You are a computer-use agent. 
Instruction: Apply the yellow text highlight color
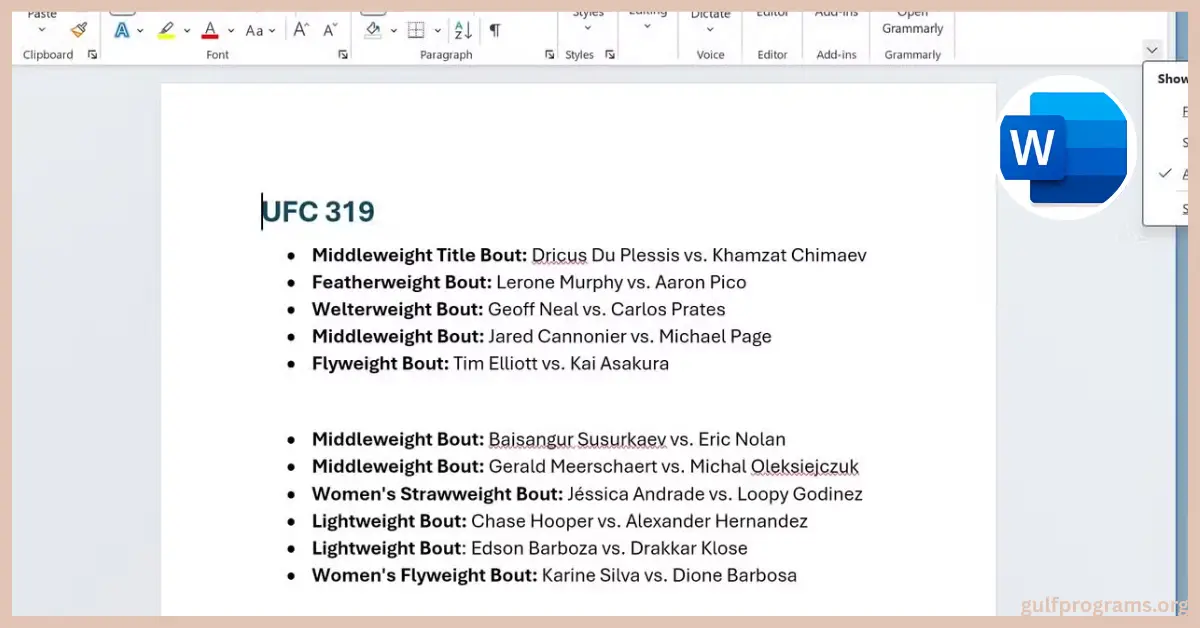[x=166, y=30]
